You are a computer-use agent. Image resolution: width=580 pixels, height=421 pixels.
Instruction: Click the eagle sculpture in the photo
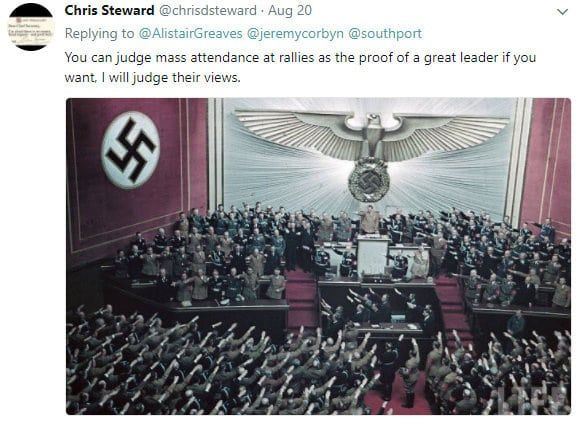(x=371, y=136)
